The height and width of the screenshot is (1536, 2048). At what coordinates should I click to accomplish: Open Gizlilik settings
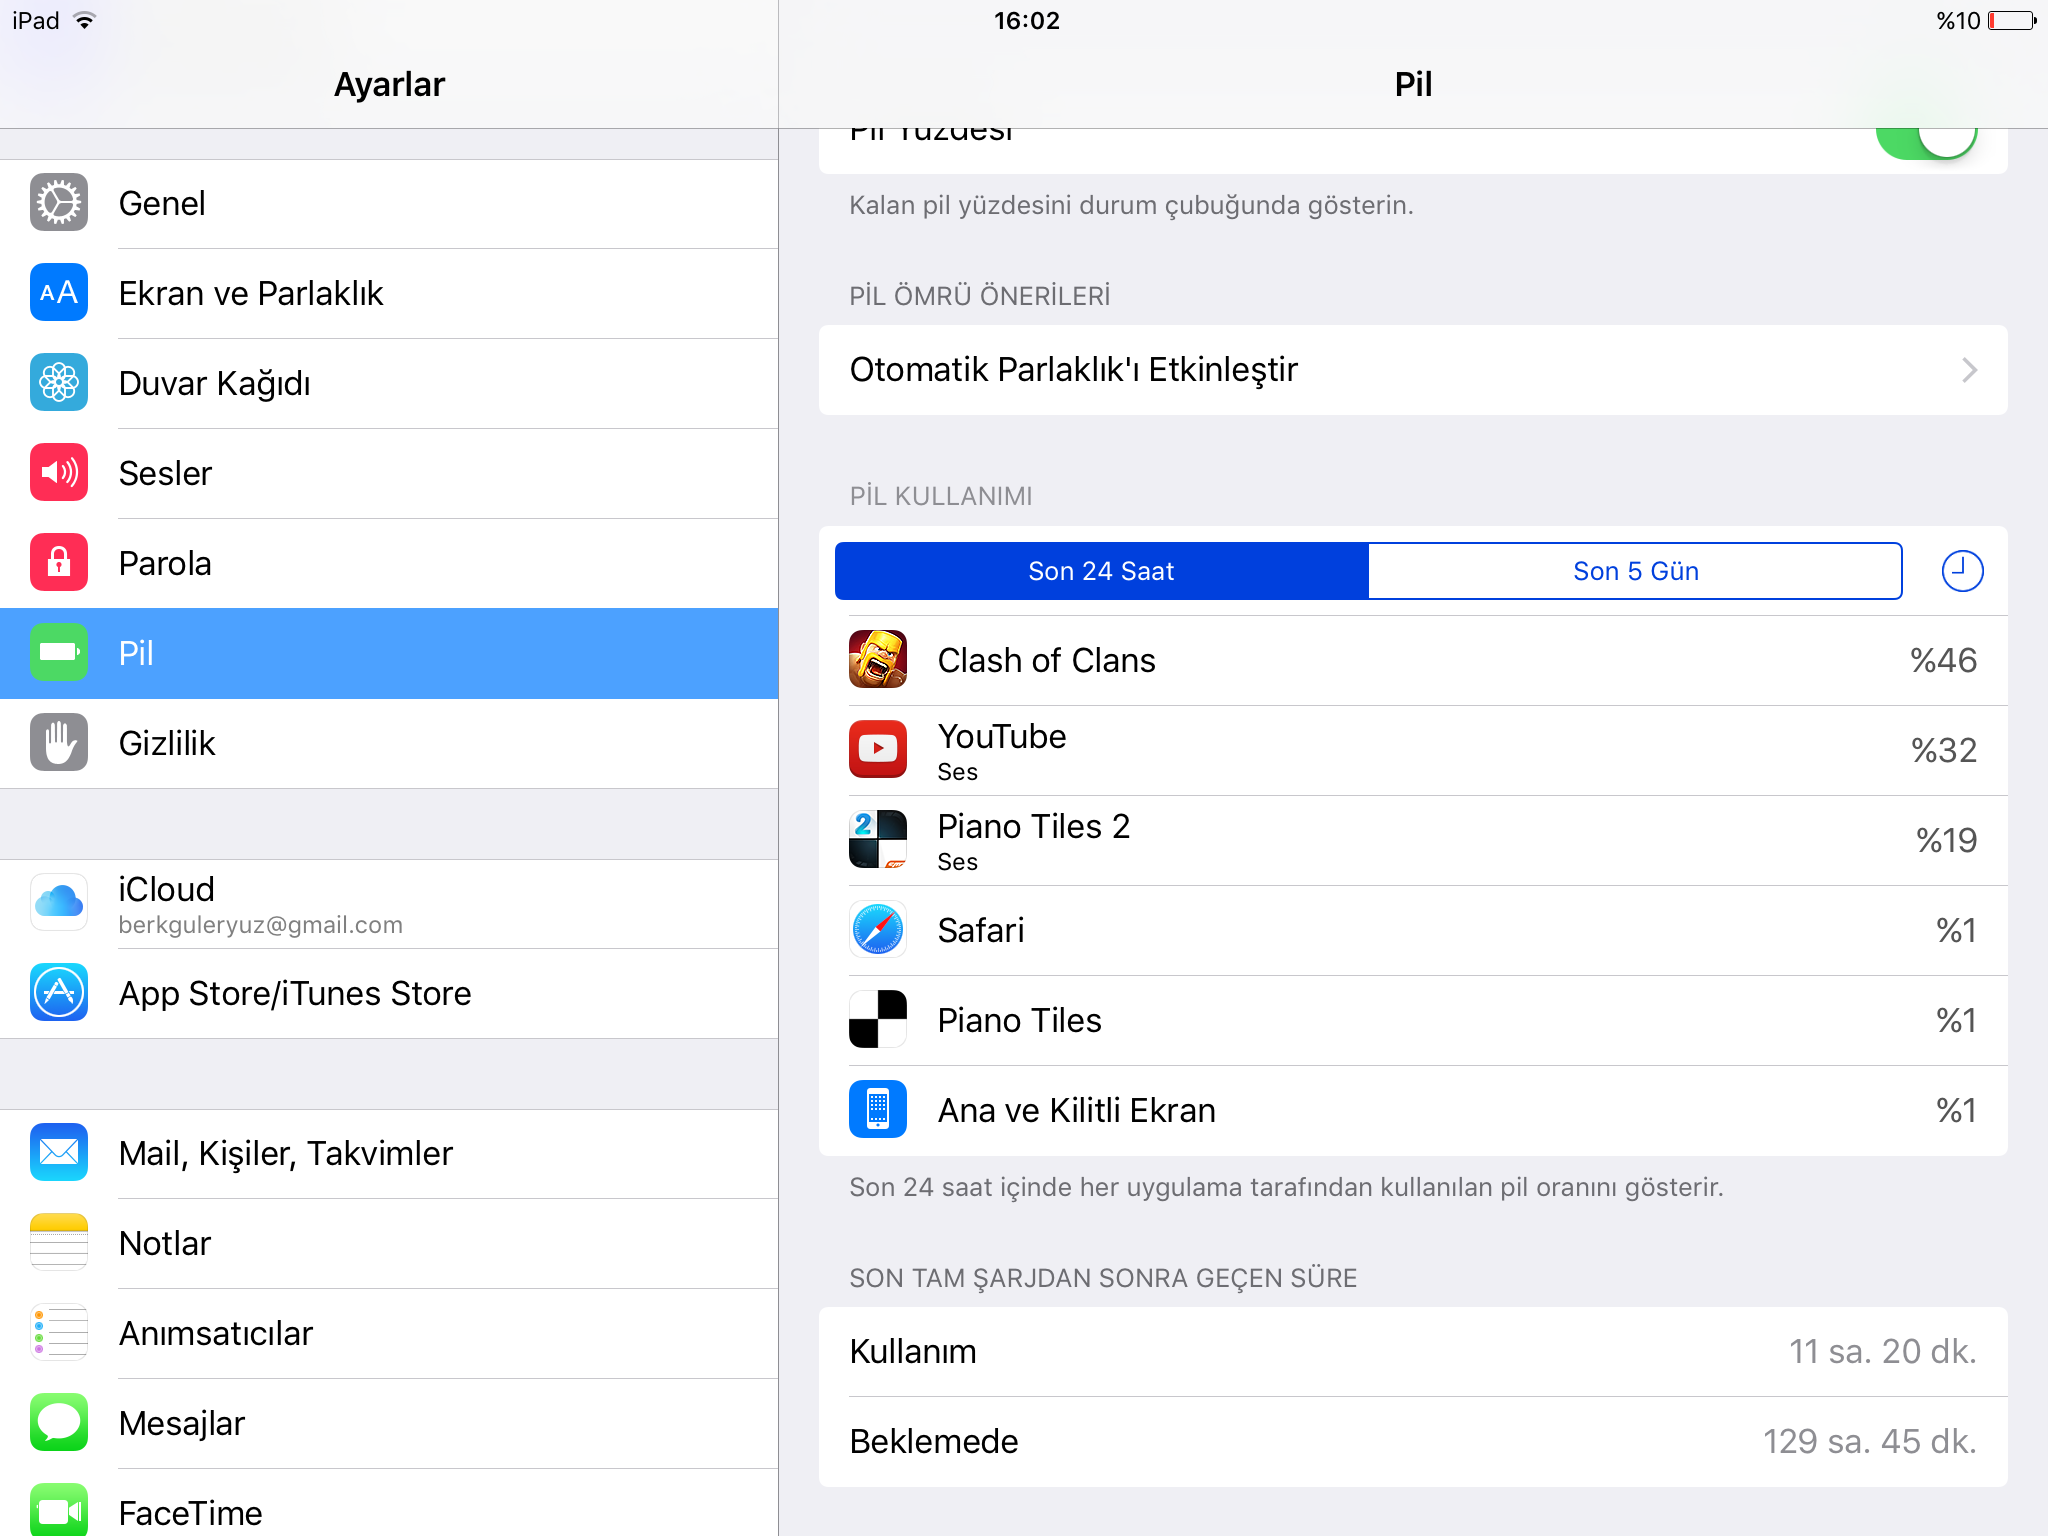(389, 743)
